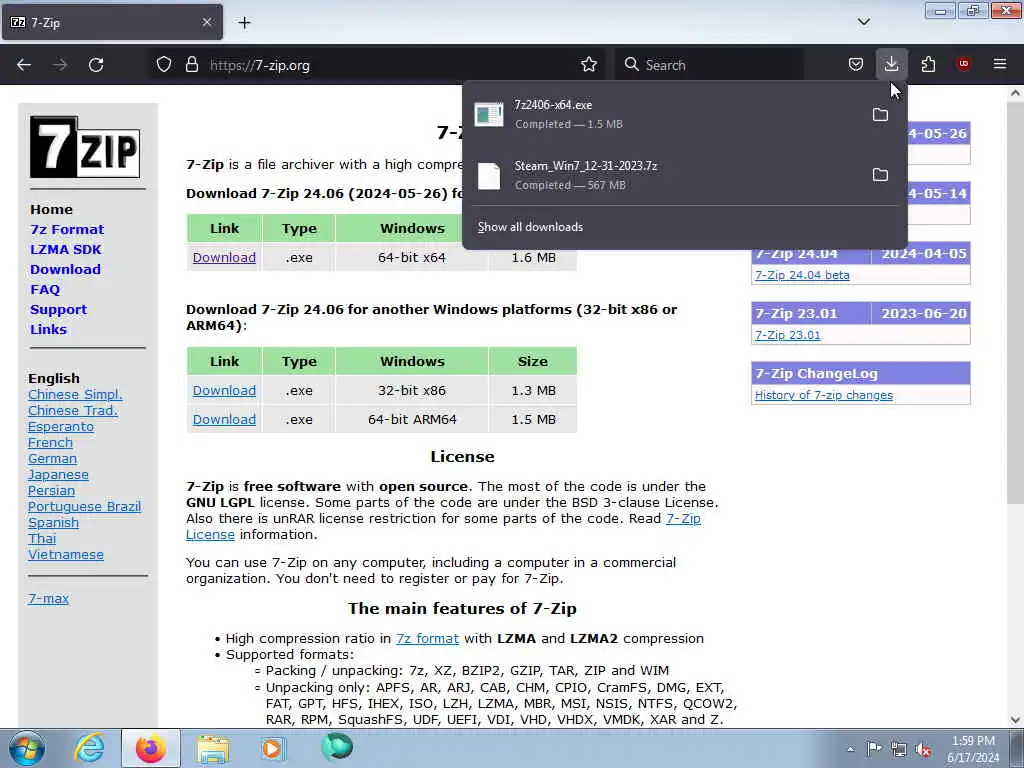Viewport: 1024px width, 768px height.
Task: Open Windows Explorer from the taskbar
Action: coord(213,749)
